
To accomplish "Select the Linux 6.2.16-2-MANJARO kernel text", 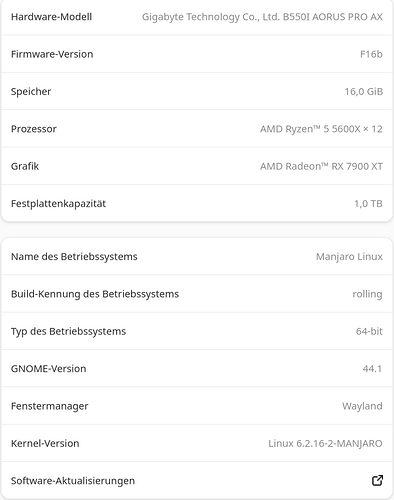I will (x=325, y=443).
